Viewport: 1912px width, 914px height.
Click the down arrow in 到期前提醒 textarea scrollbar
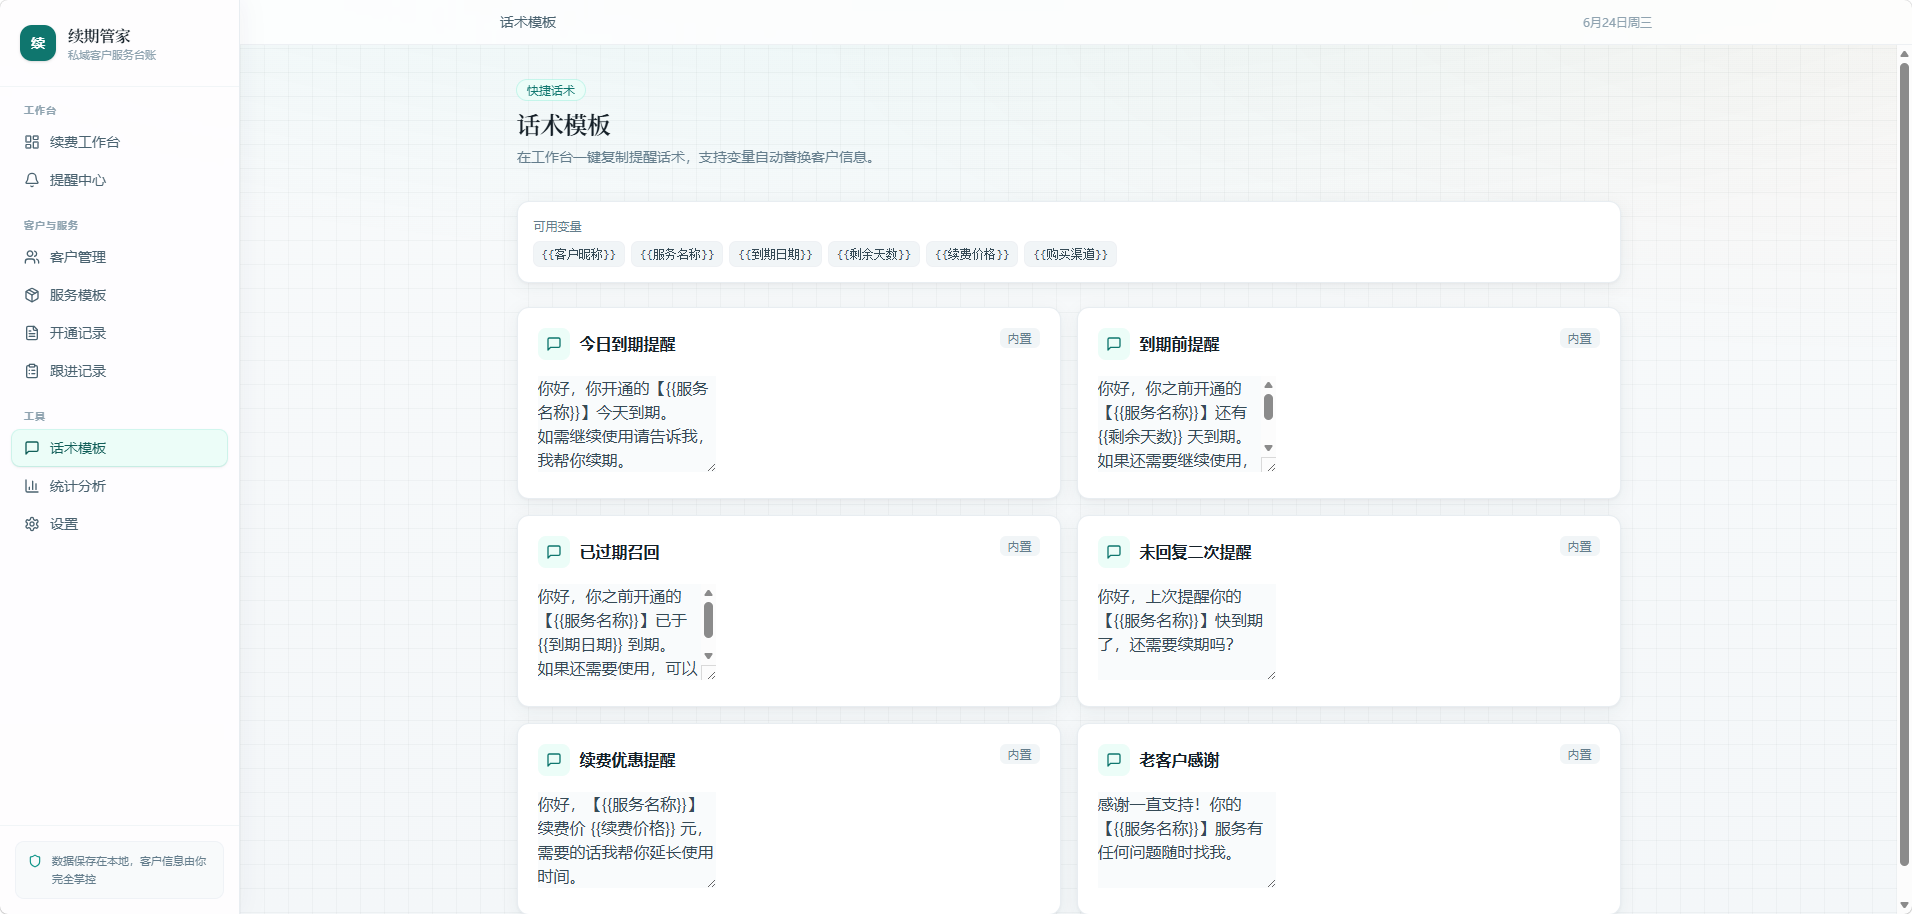tap(1268, 448)
